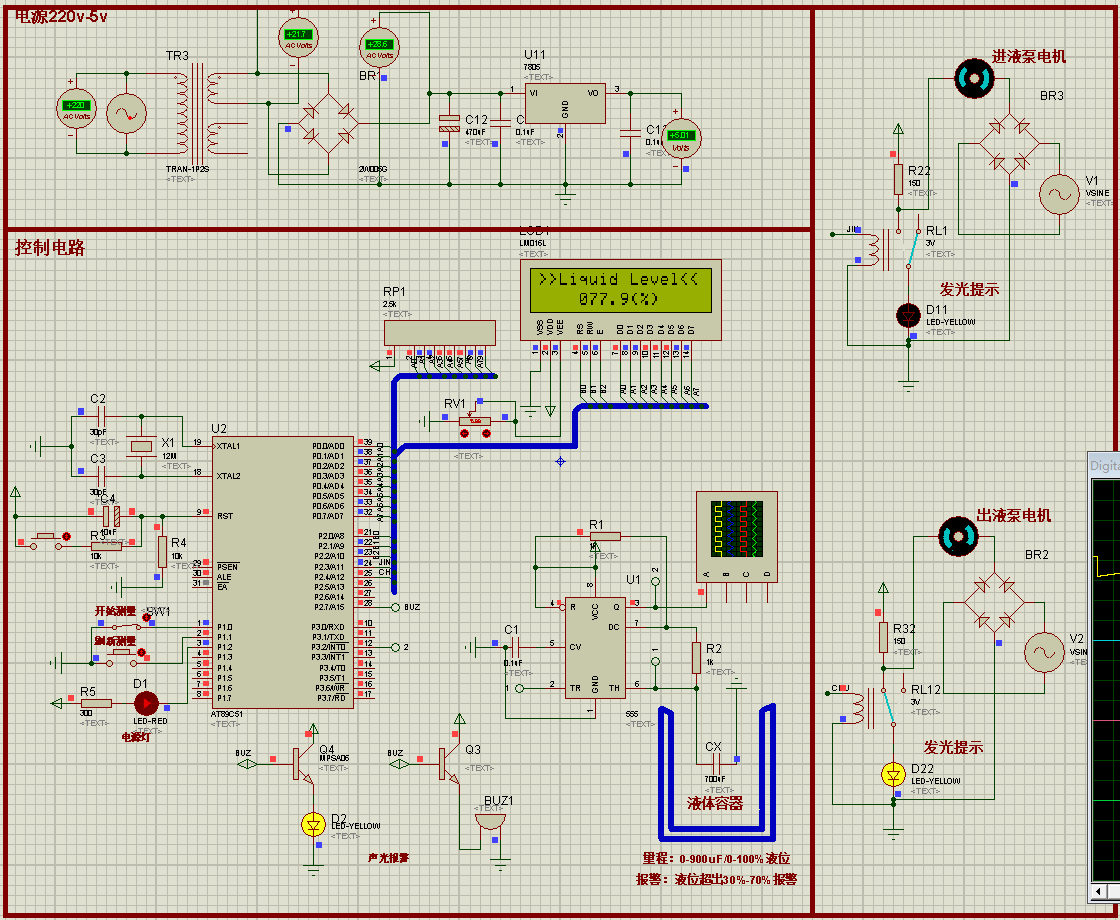Select the BR2 bridge rectifier
Image resolution: width=1120 pixels, height=920 pixels.
coord(994,603)
